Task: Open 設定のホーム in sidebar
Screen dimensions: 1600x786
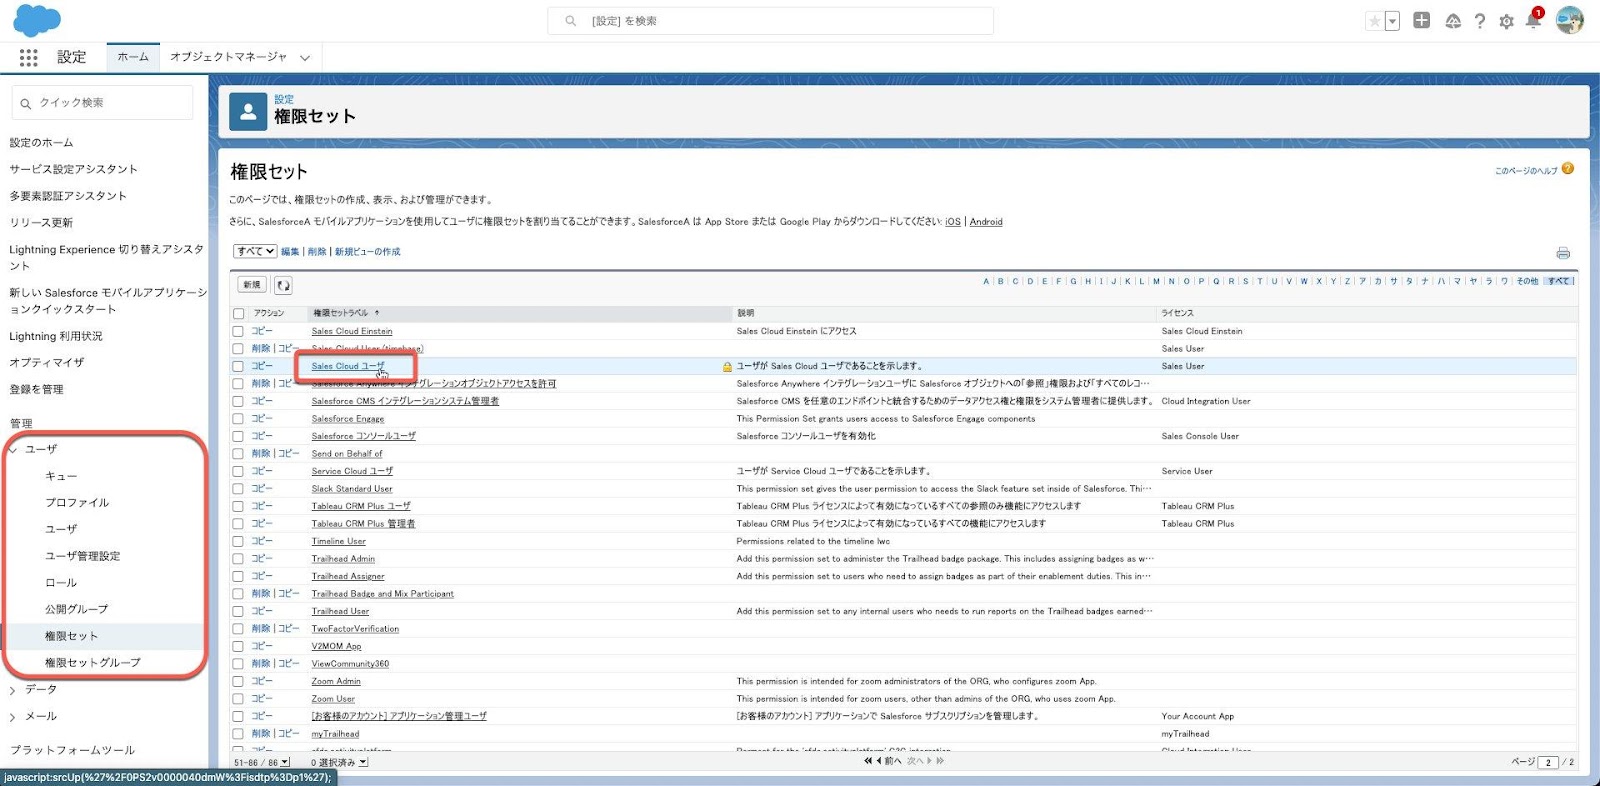Action: pyautogui.click(x=41, y=143)
